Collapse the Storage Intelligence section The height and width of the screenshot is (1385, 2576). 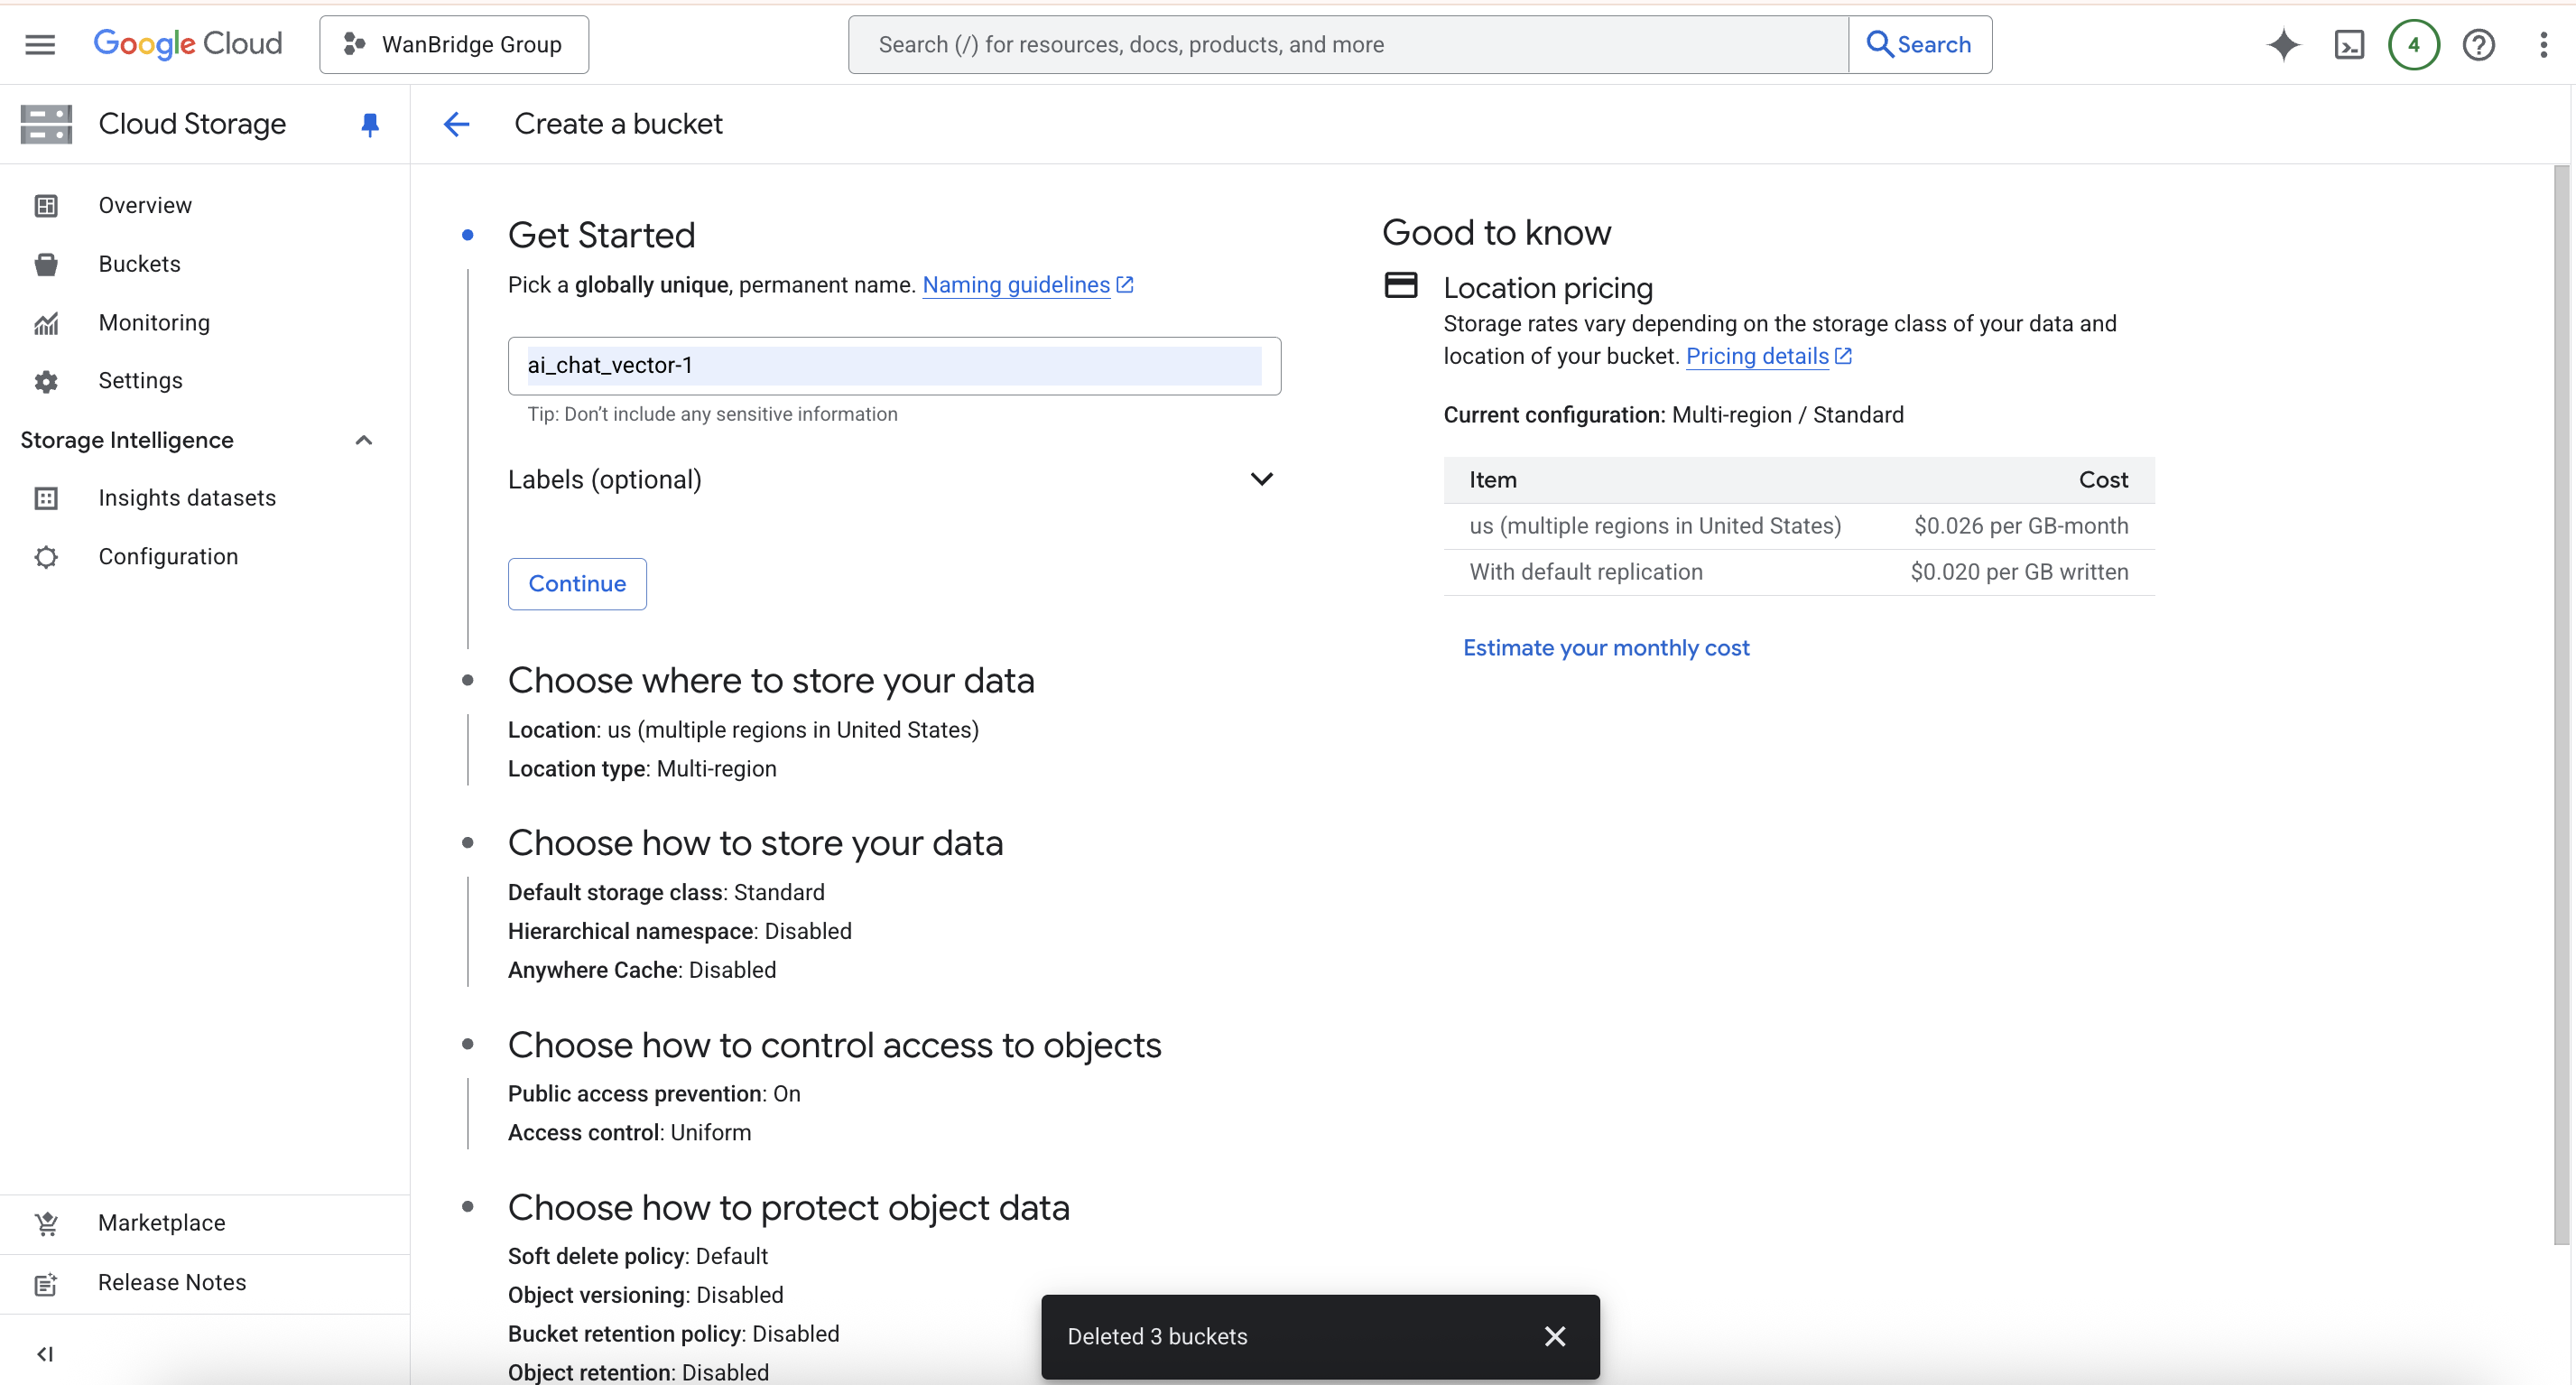(x=364, y=440)
